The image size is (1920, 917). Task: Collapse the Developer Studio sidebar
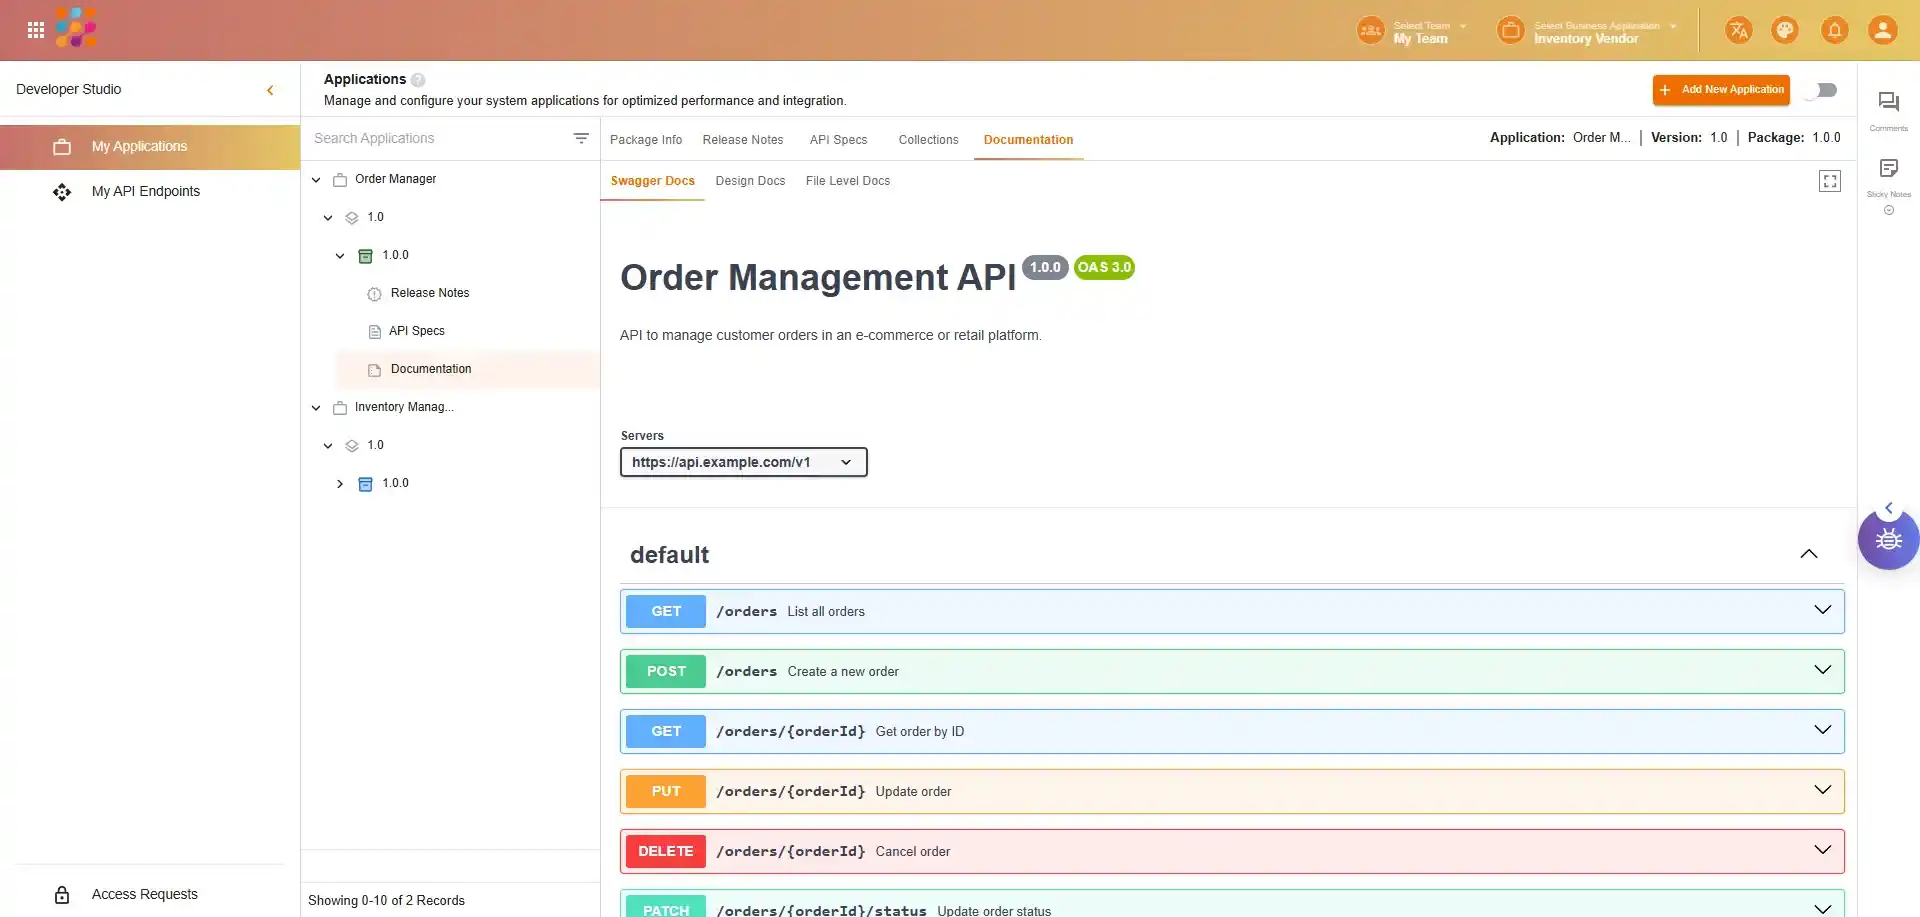(270, 90)
